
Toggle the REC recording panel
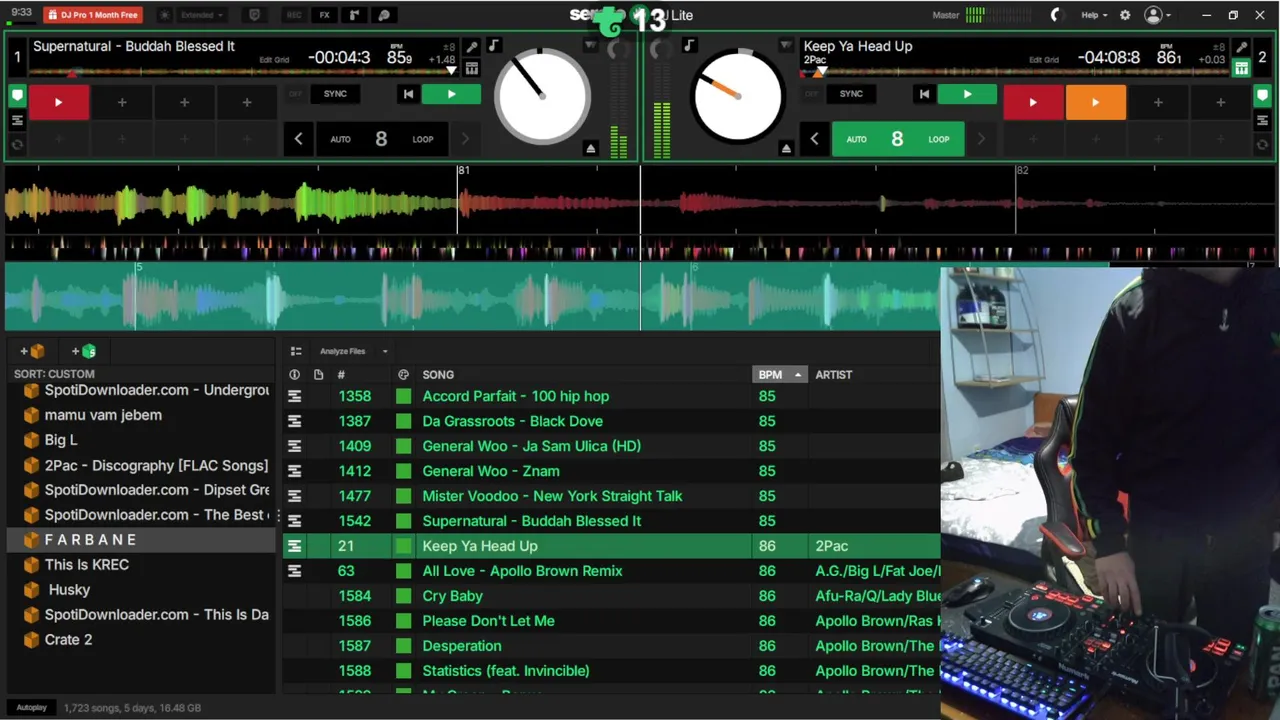pos(294,15)
